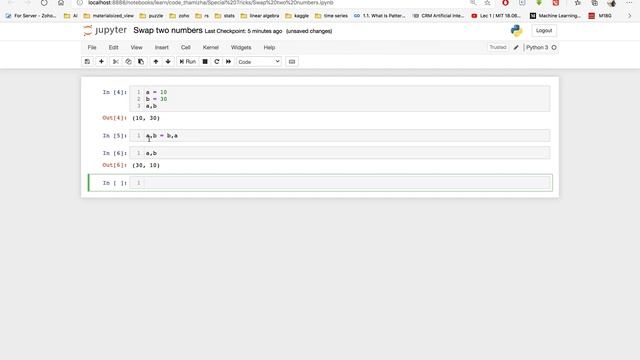Rename notebook title Swap two numbers

click(168, 31)
